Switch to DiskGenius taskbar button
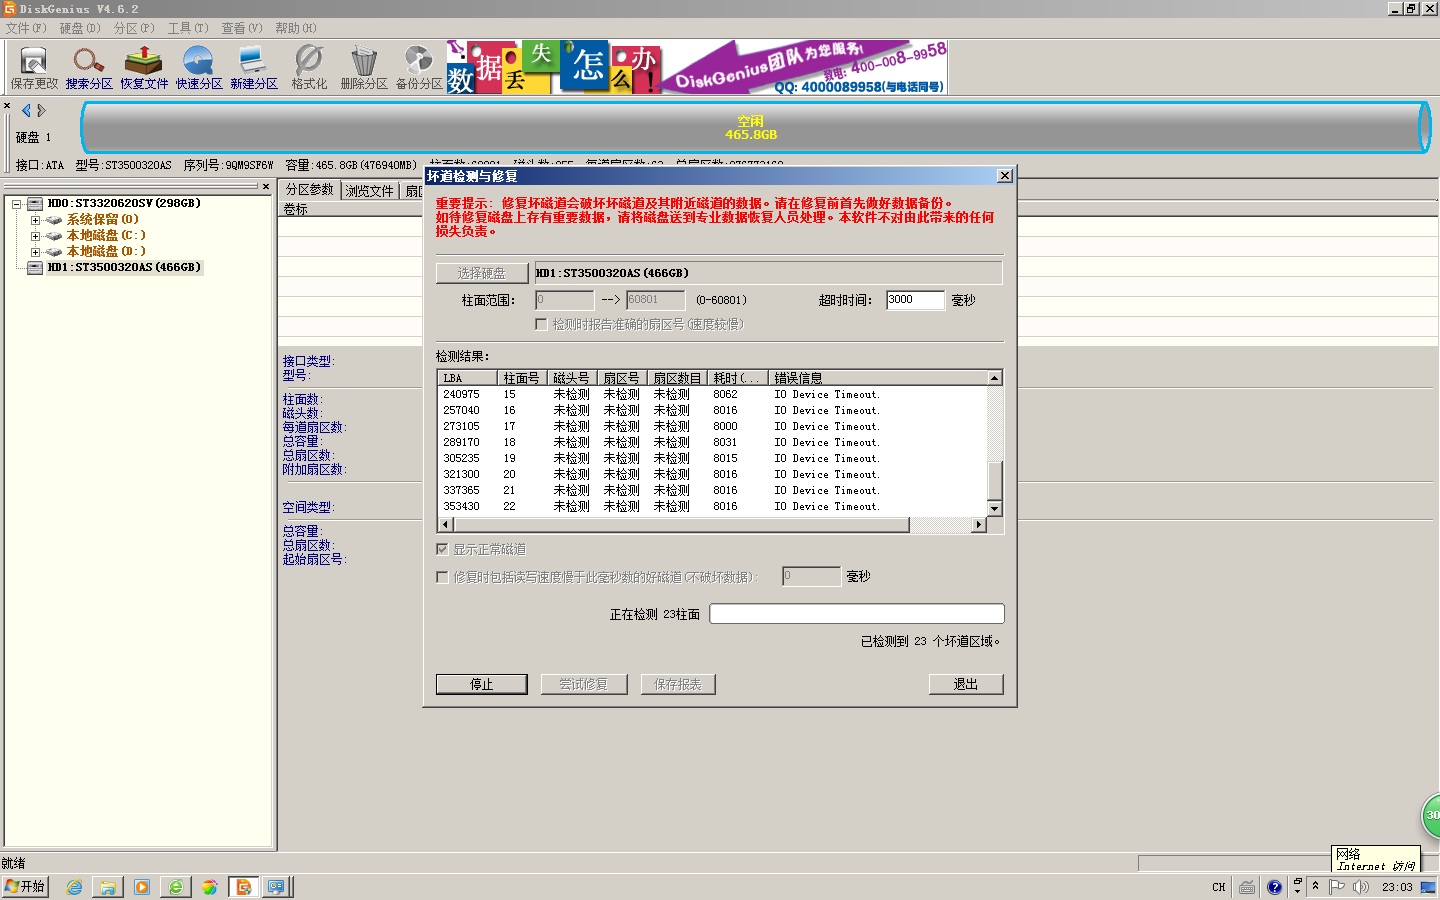The height and width of the screenshot is (900, 1440). point(243,887)
